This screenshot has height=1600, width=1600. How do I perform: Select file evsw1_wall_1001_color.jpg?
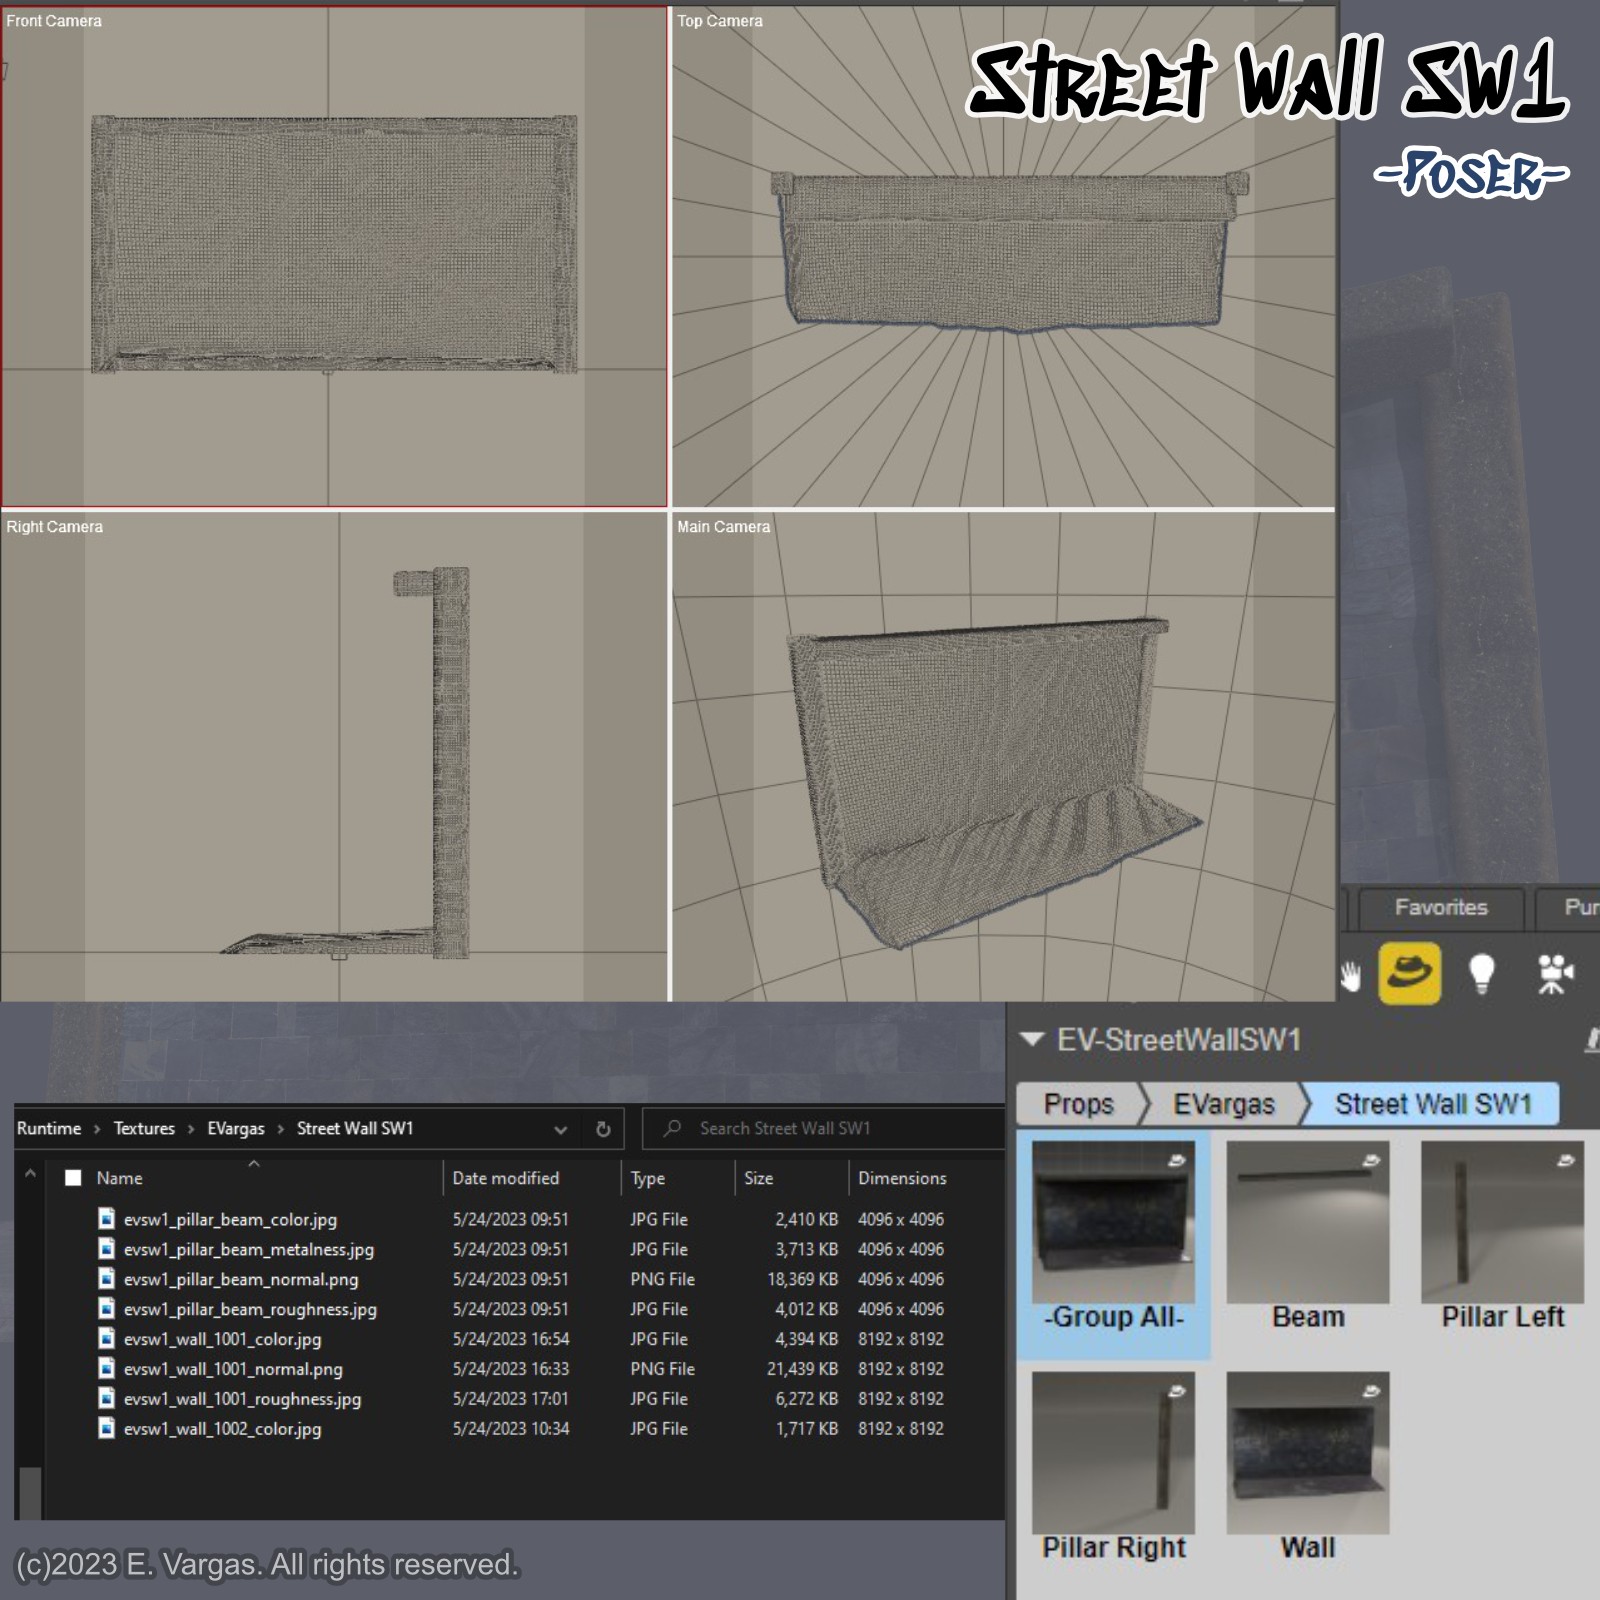point(222,1338)
